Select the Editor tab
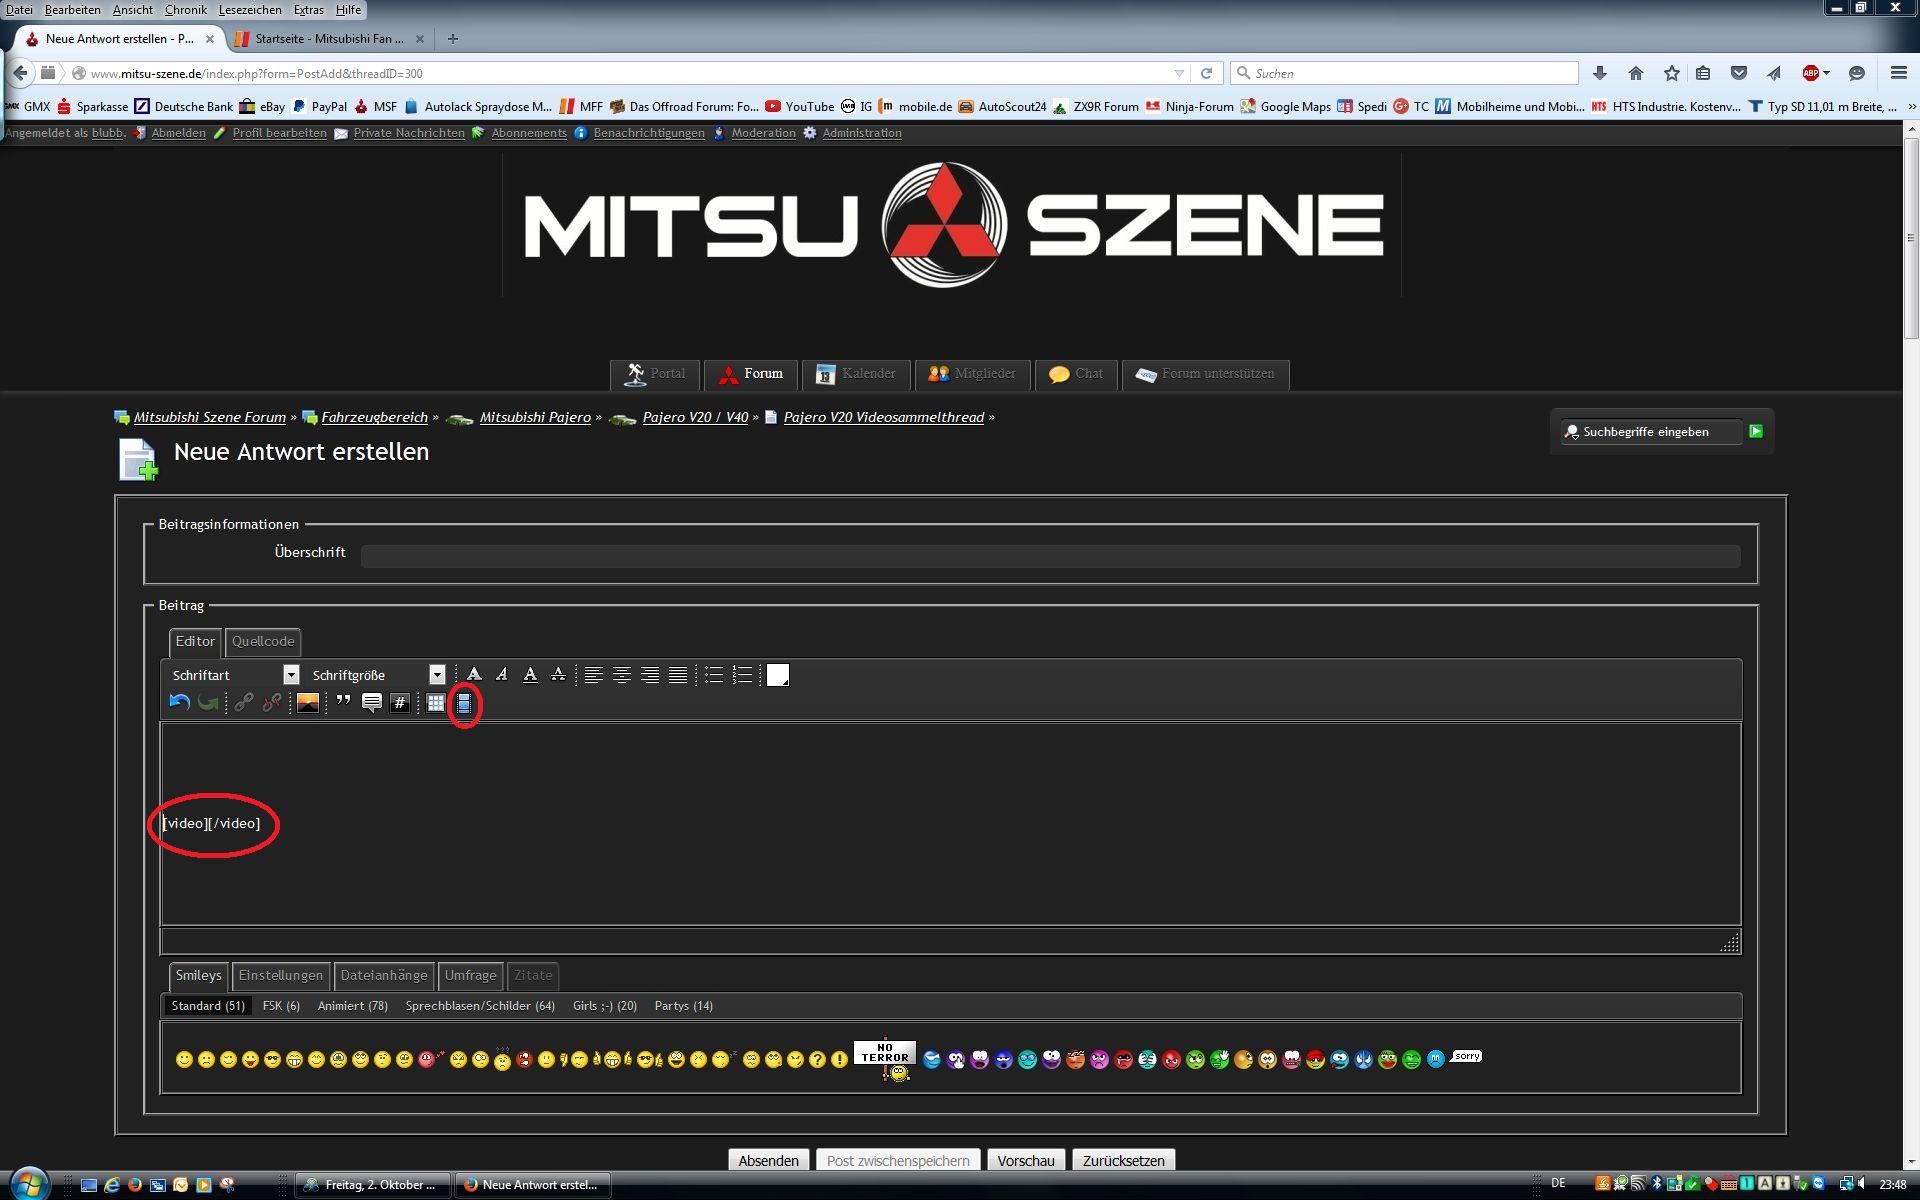 point(195,641)
